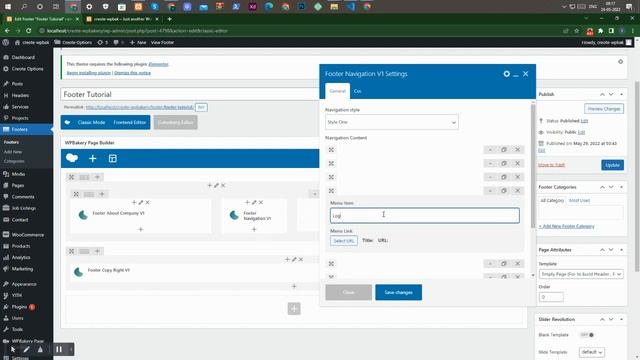
Task: Delete row containing Footer Copy Right V1
Action: coord(301,260)
